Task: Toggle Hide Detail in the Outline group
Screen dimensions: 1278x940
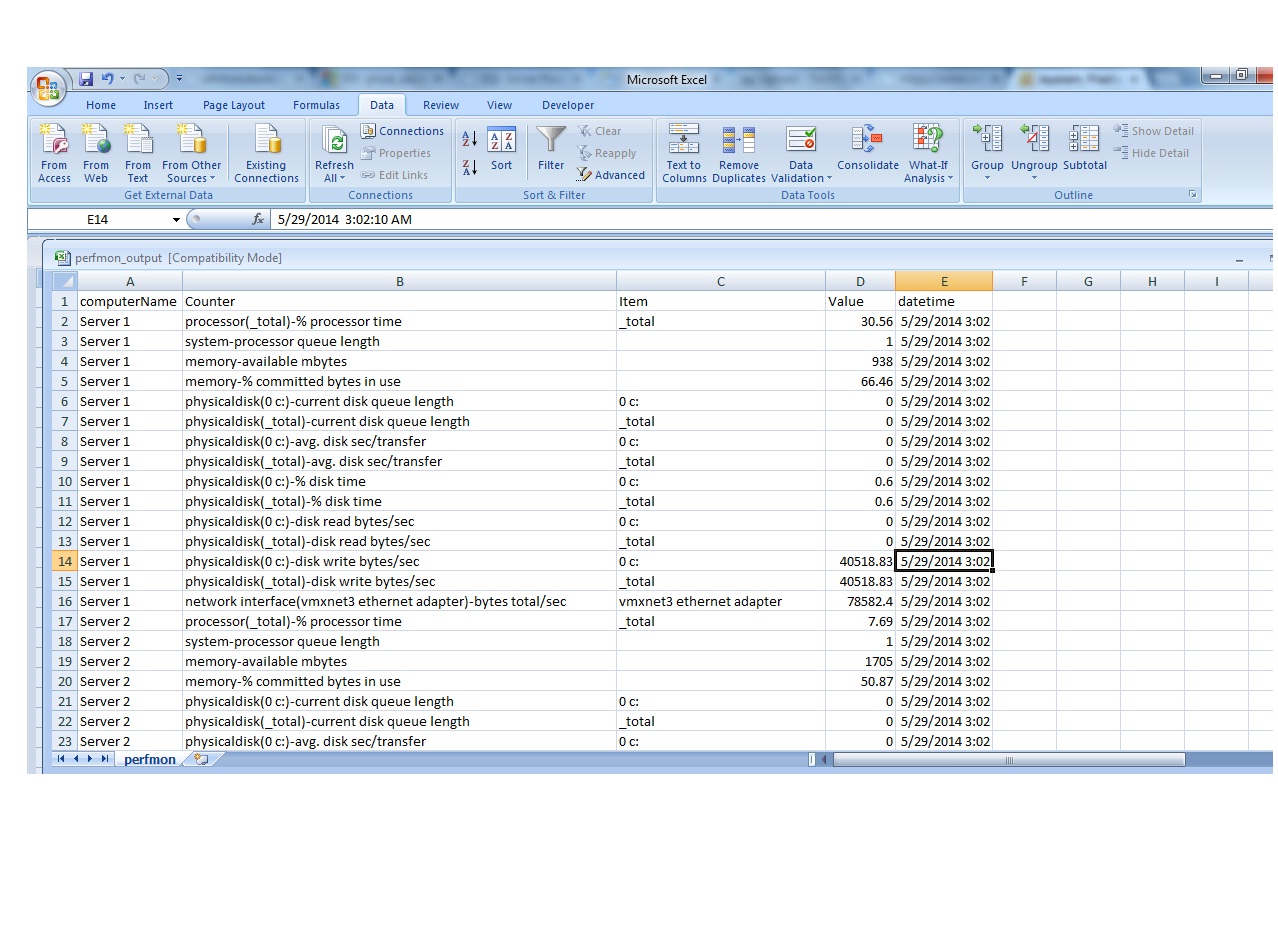Action: (1151, 152)
